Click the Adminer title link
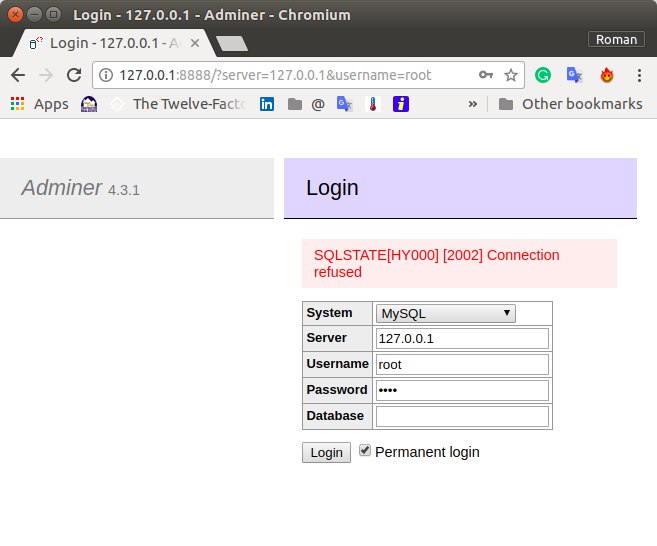Image resolution: width=657 pixels, height=546 pixels. (62, 187)
